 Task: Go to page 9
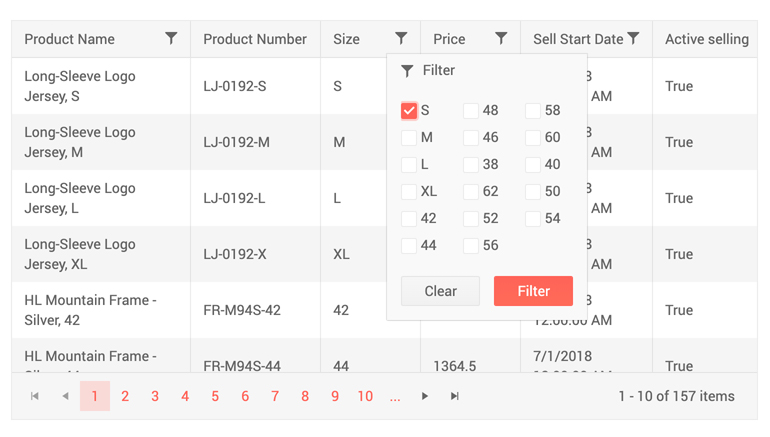click(x=335, y=396)
